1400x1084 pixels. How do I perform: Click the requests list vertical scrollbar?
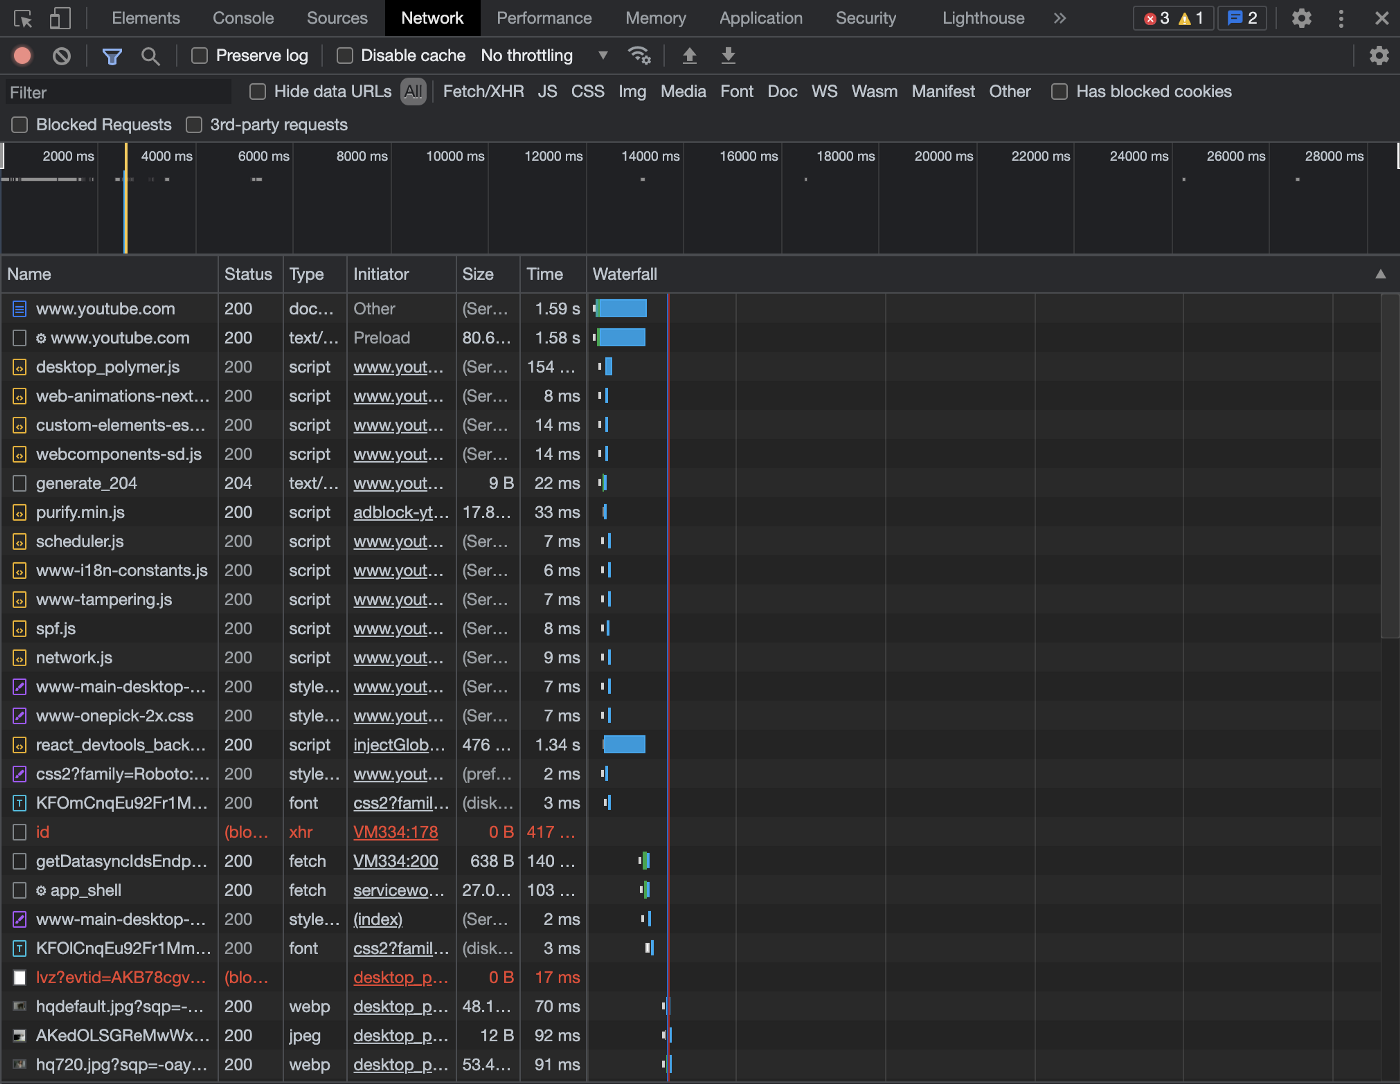1390,466
